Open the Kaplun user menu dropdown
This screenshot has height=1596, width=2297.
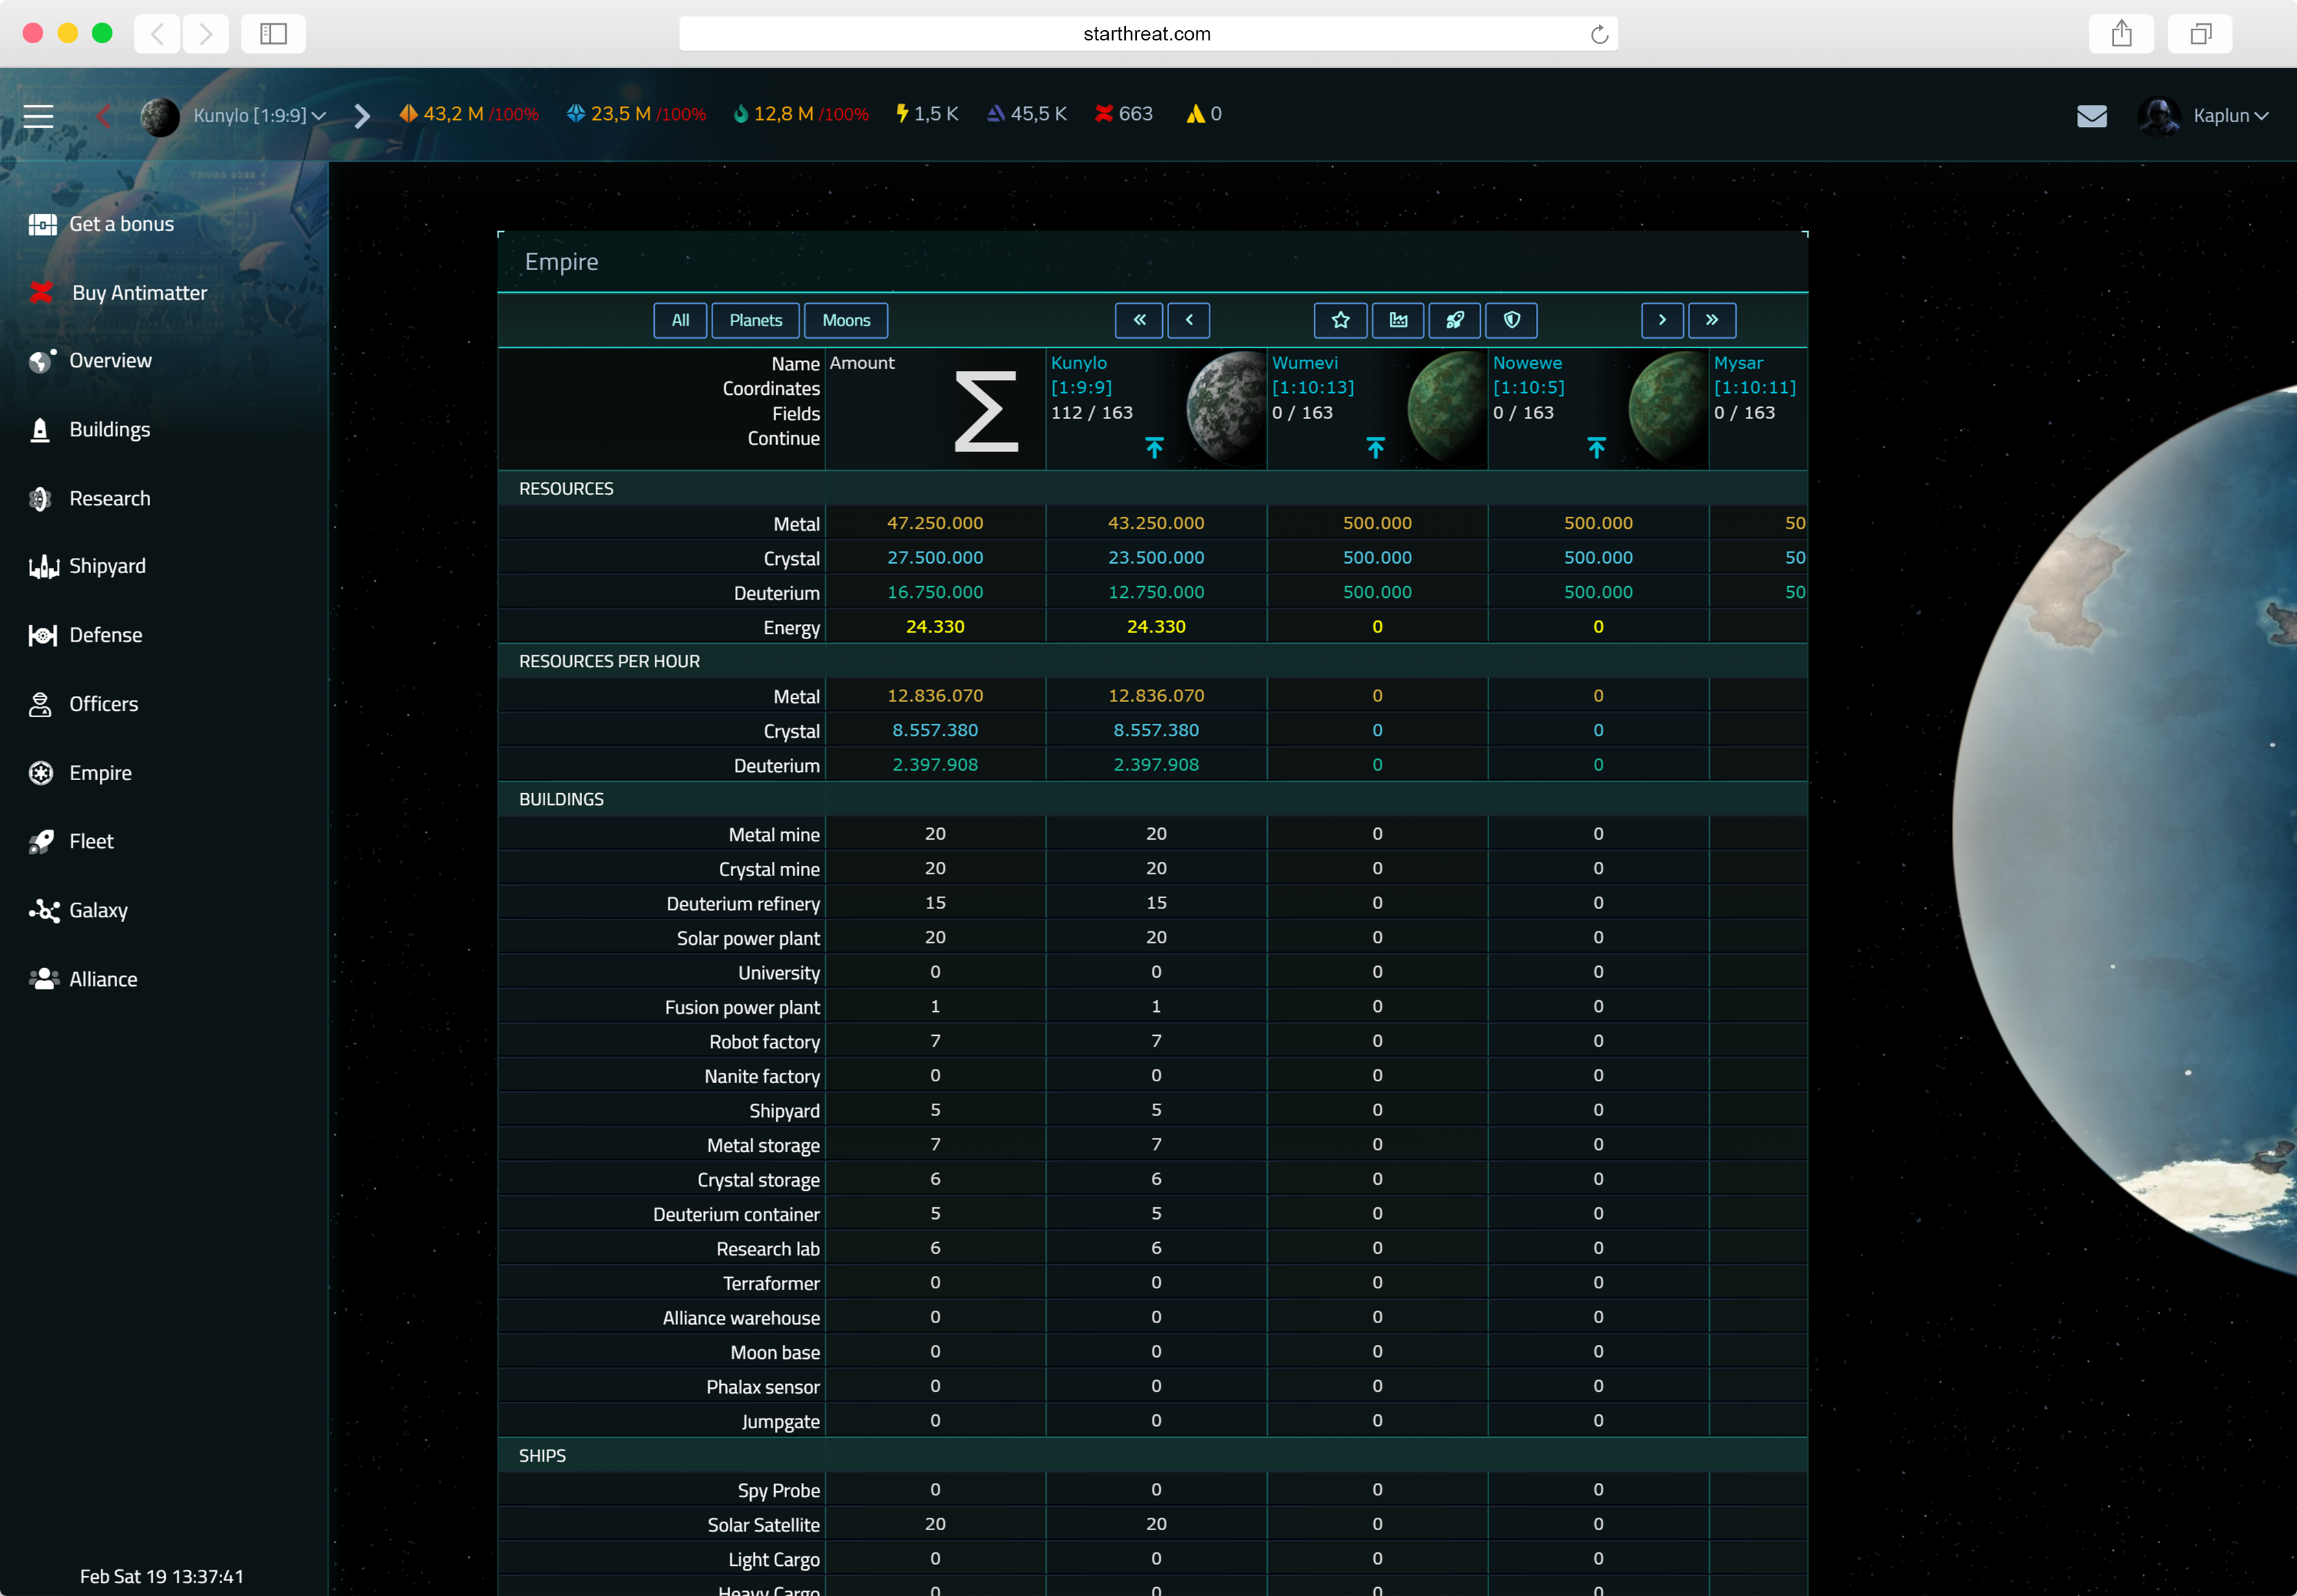point(2230,116)
